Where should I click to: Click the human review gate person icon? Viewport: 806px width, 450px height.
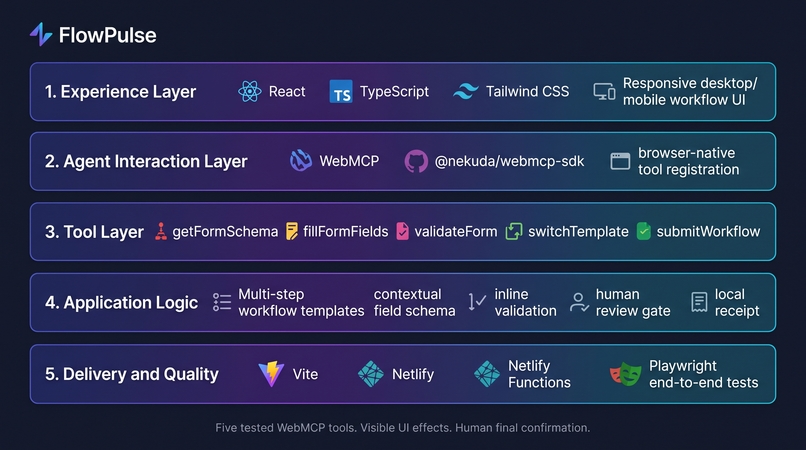tap(579, 302)
